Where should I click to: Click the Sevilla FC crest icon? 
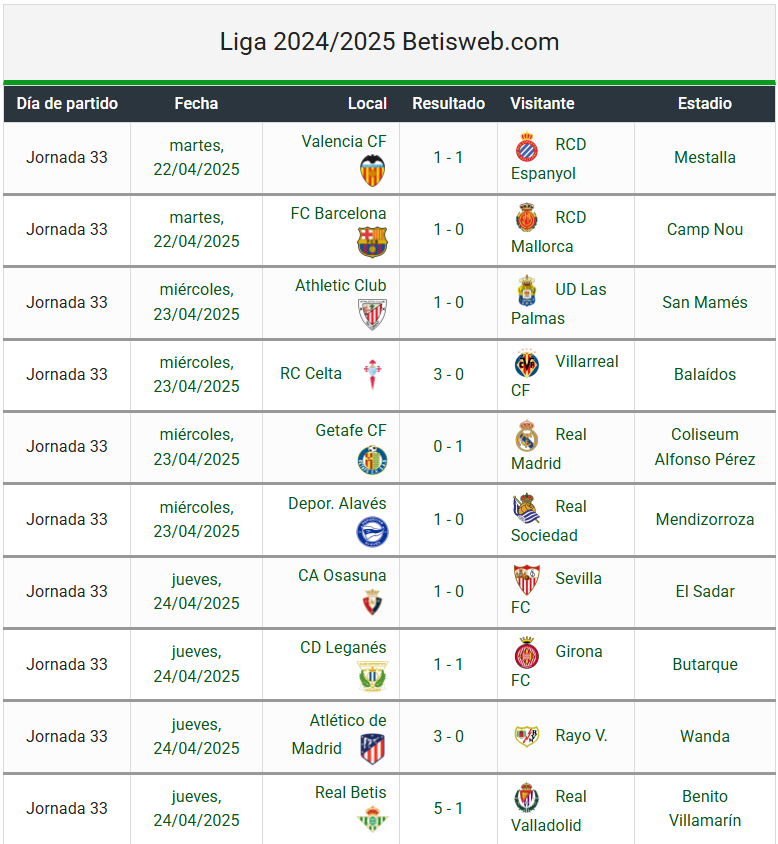[x=527, y=579]
